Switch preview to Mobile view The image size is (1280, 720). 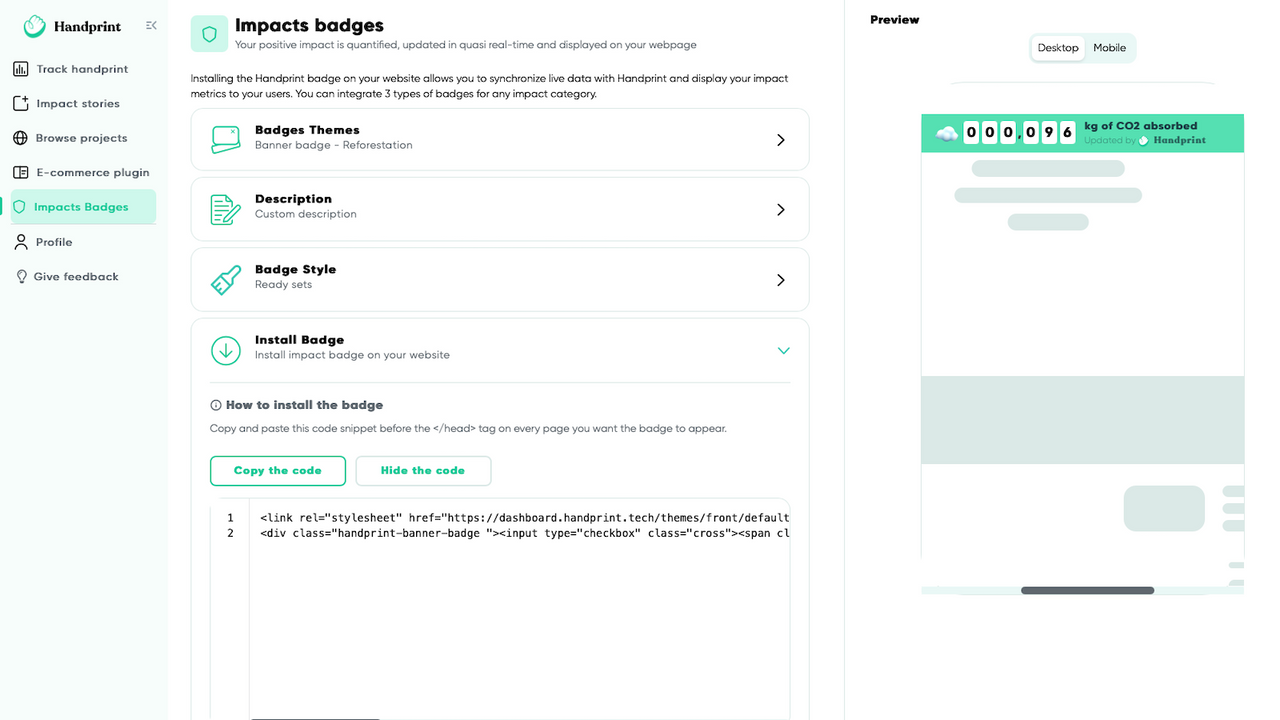click(1109, 47)
